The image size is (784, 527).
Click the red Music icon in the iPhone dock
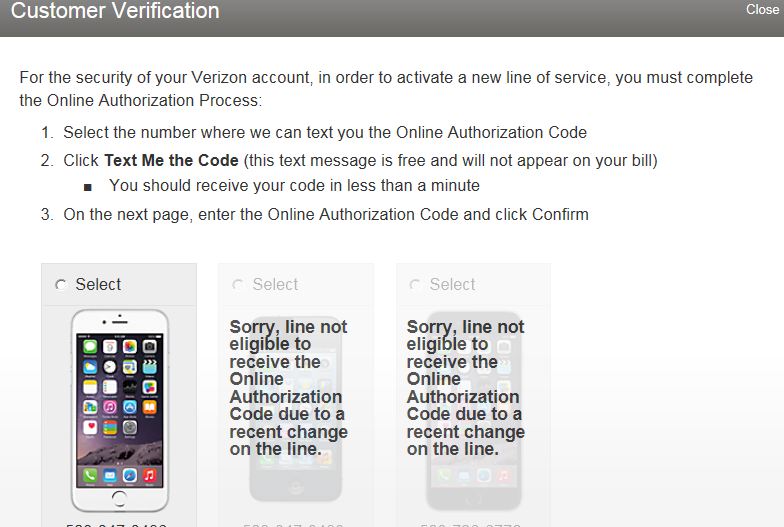point(150,475)
